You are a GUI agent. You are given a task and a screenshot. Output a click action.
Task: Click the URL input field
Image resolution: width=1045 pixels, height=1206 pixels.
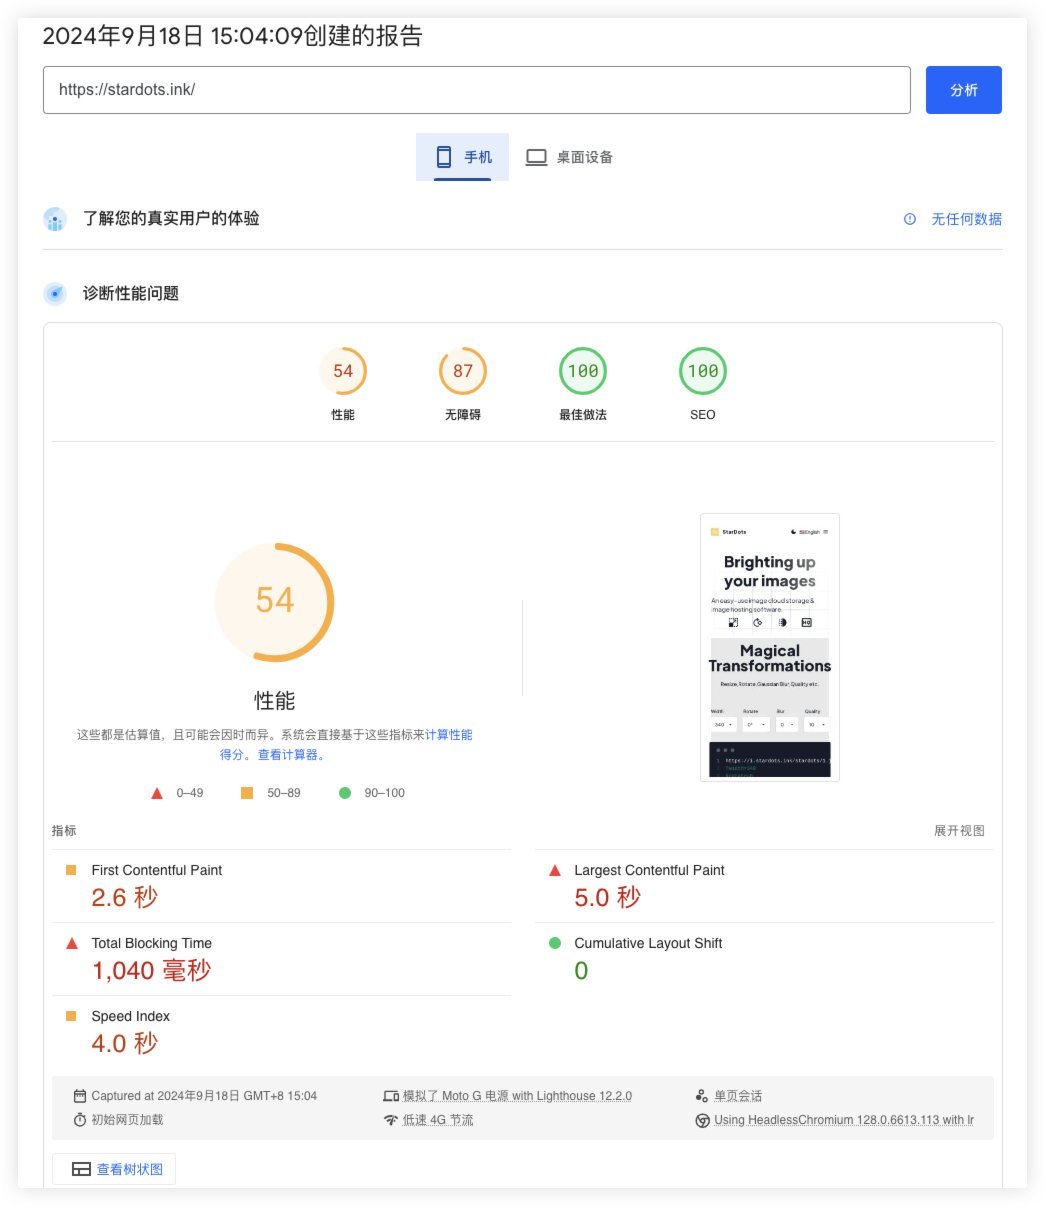tap(476, 89)
